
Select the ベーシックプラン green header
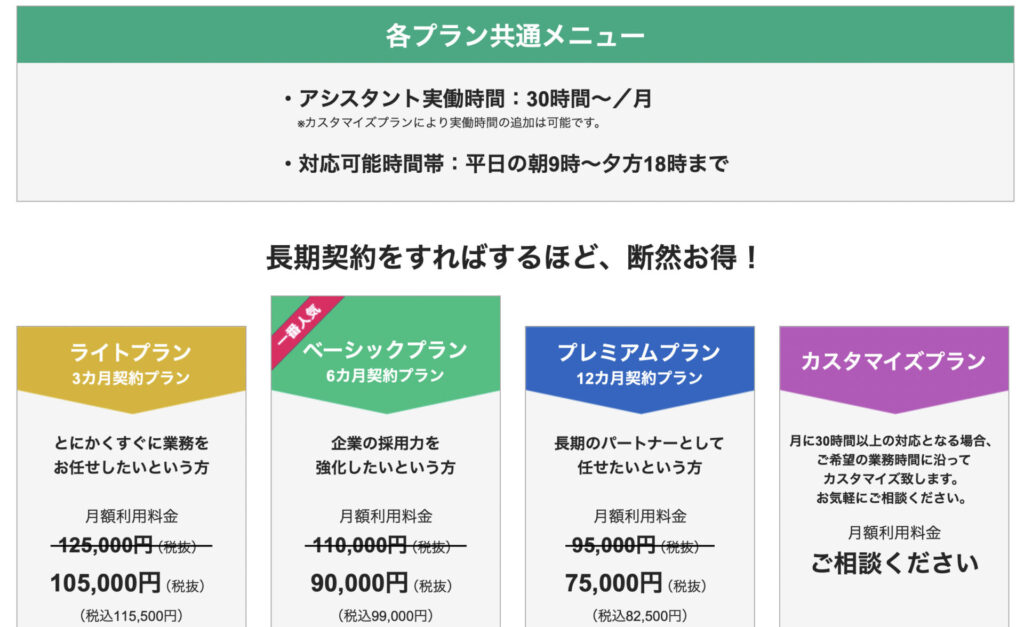pos(385,355)
